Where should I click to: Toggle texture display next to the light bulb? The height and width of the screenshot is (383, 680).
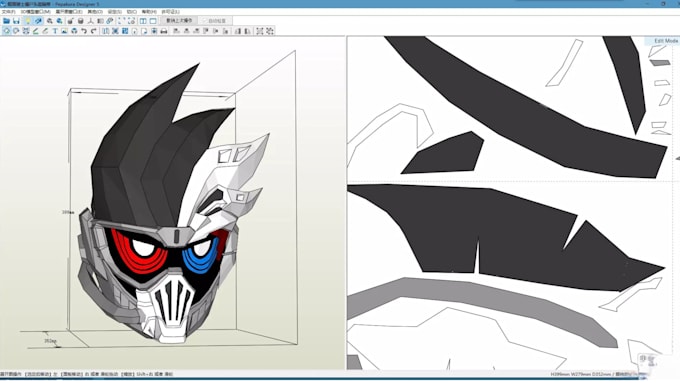point(38,21)
